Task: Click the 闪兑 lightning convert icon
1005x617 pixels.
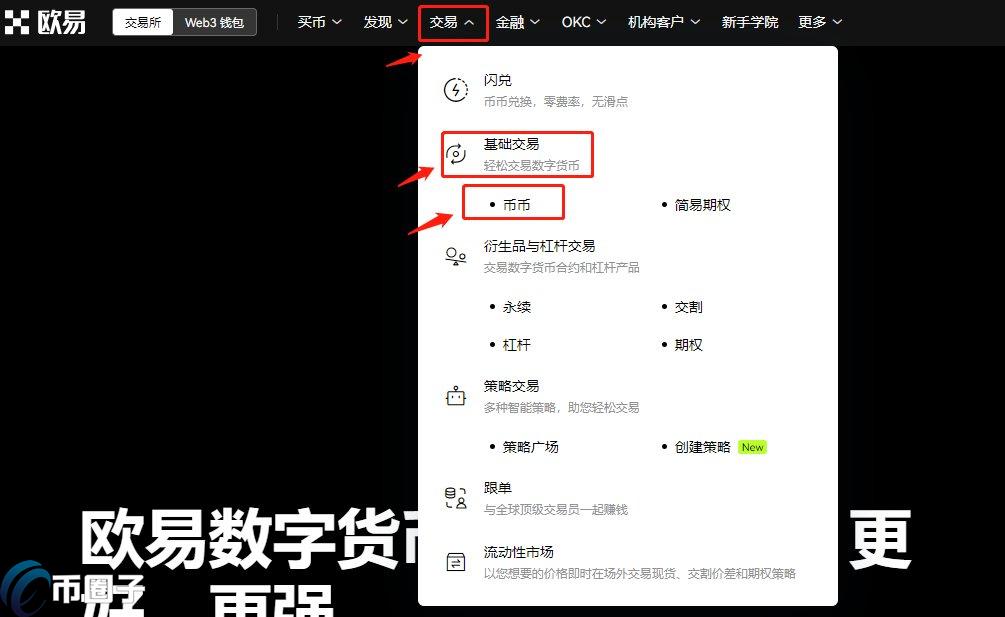Action: [x=455, y=90]
